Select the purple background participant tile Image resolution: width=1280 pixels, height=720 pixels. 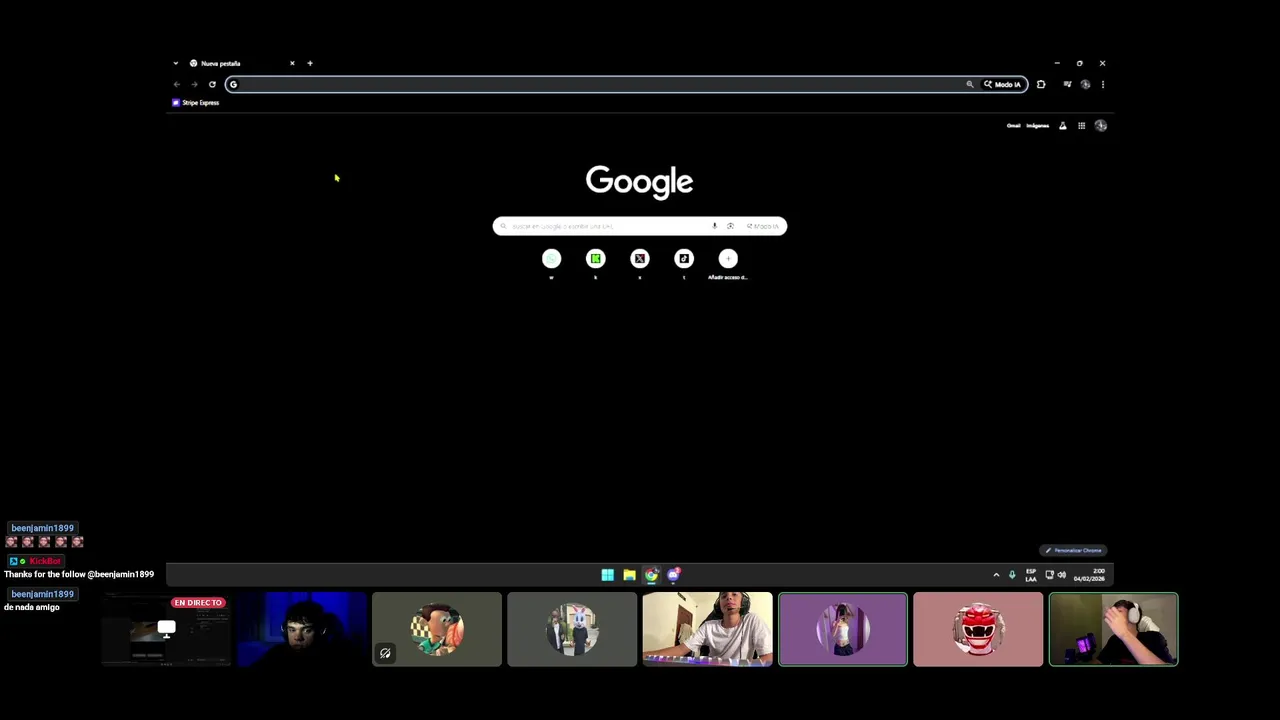tap(843, 629)
